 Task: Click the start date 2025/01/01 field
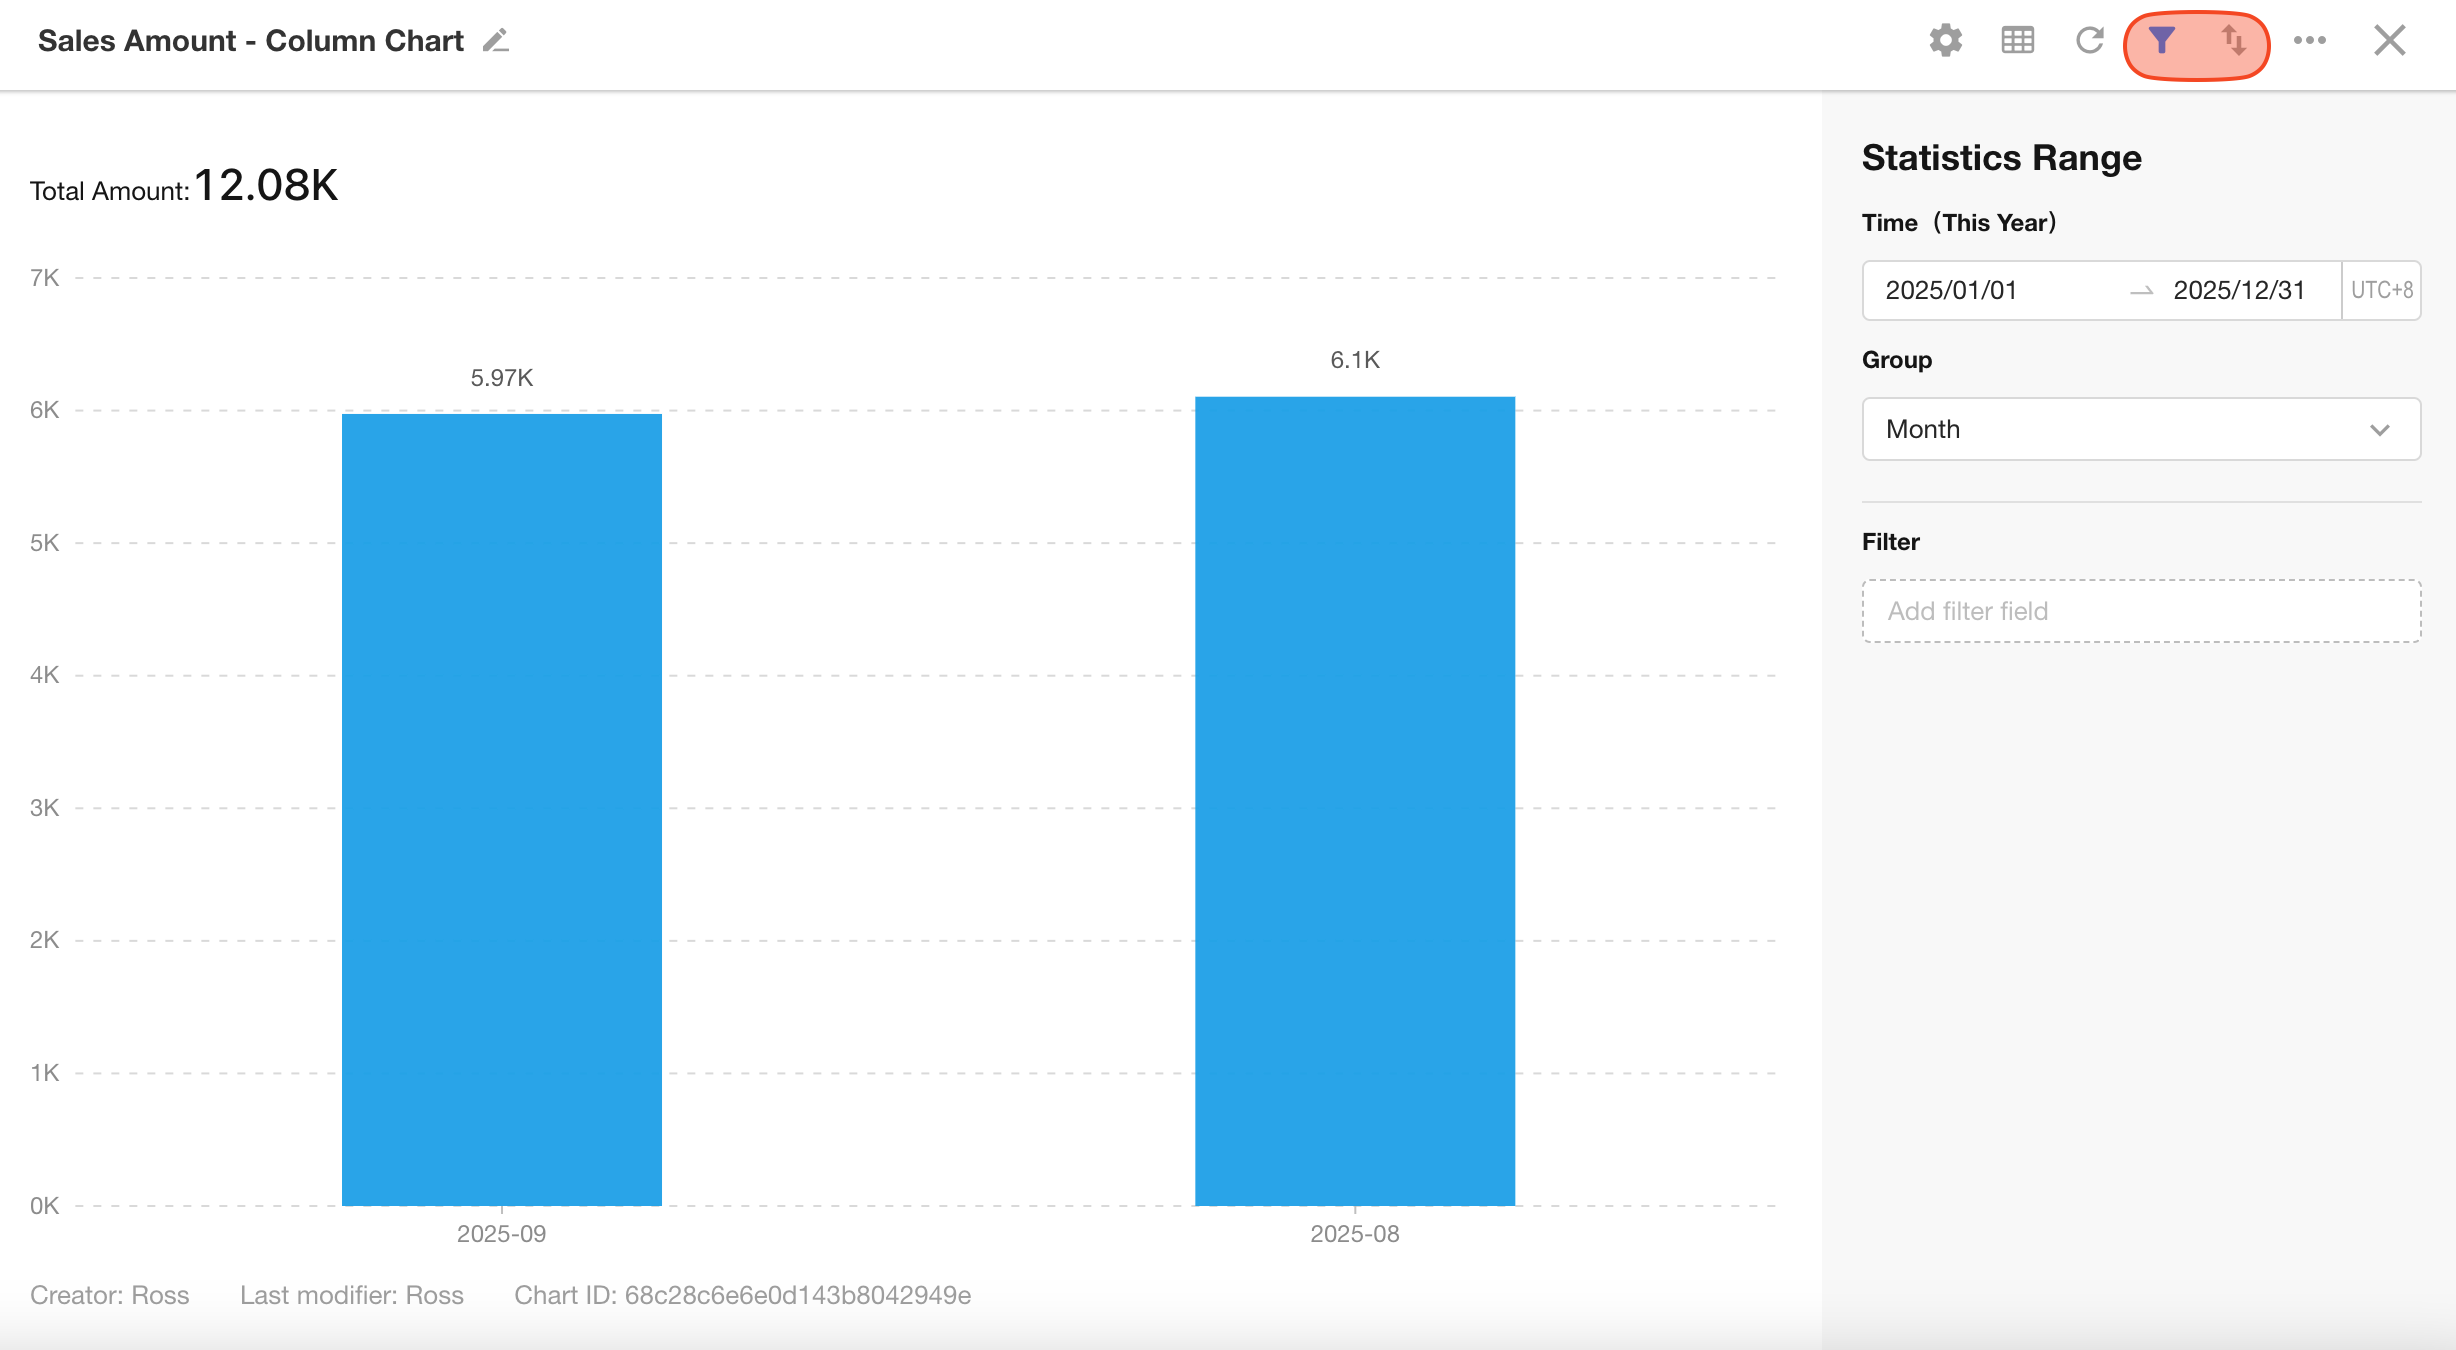point(1951,290)
